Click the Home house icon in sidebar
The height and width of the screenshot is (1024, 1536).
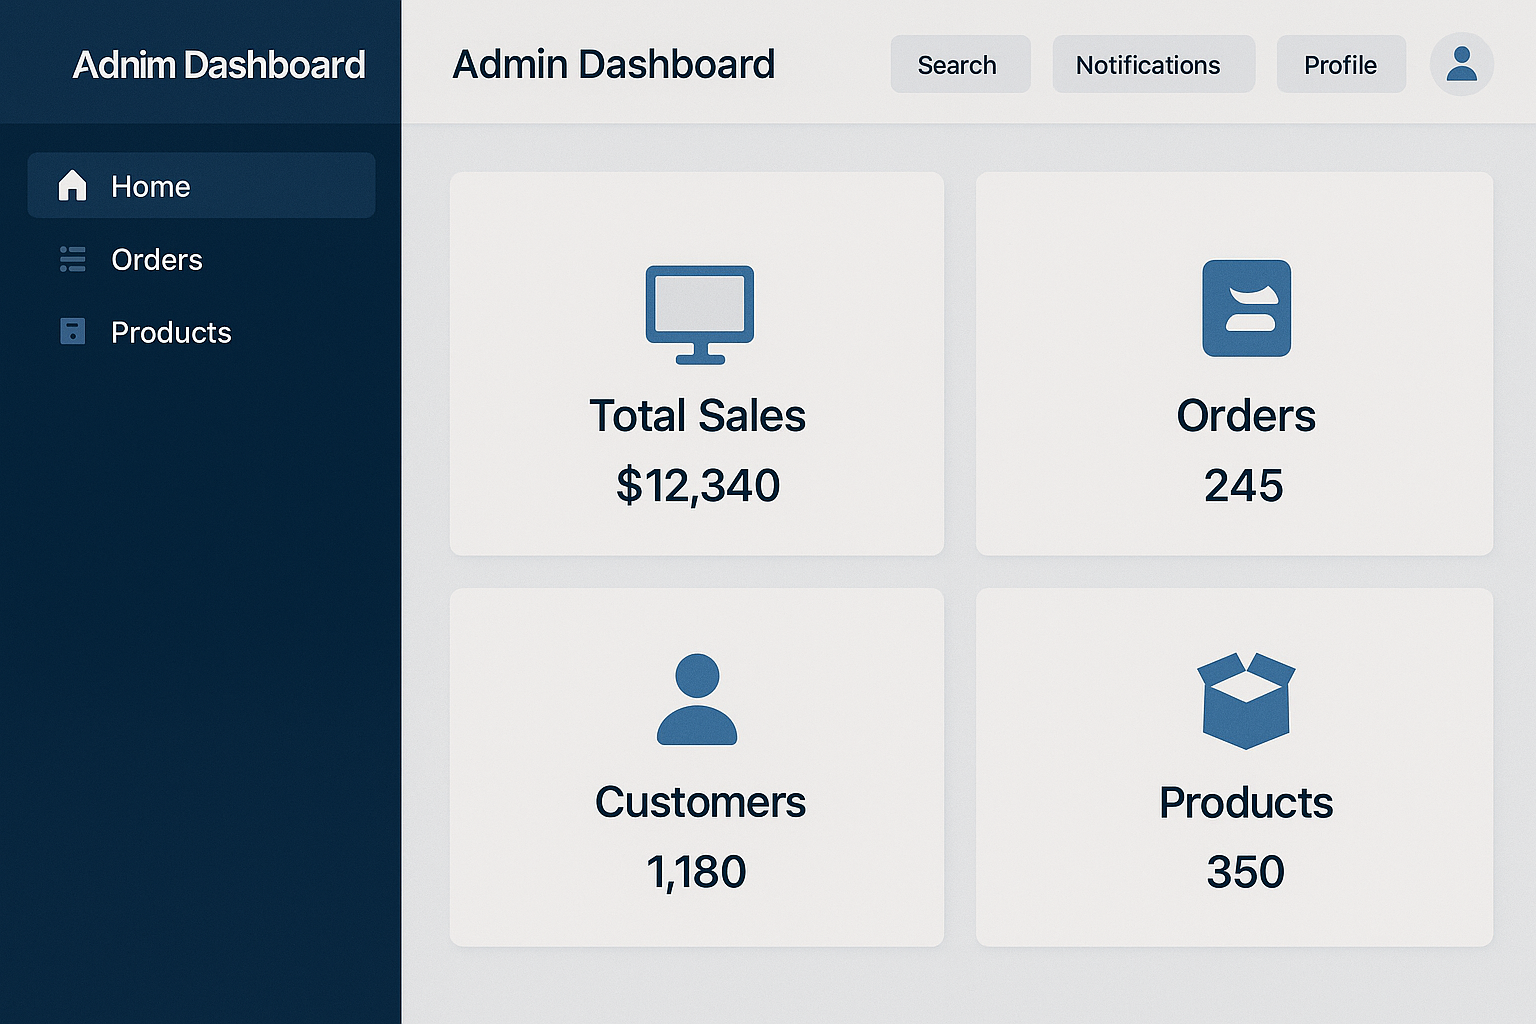coord(72,186)
